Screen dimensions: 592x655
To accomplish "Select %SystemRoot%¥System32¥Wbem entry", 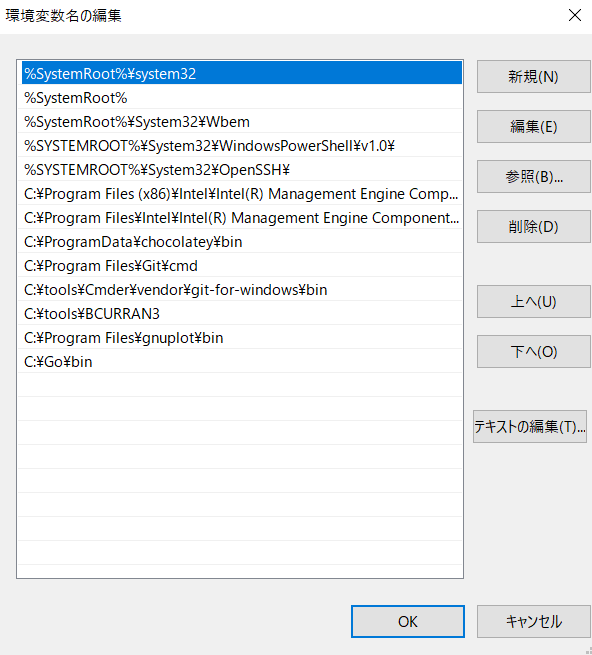I will point(241,122).
